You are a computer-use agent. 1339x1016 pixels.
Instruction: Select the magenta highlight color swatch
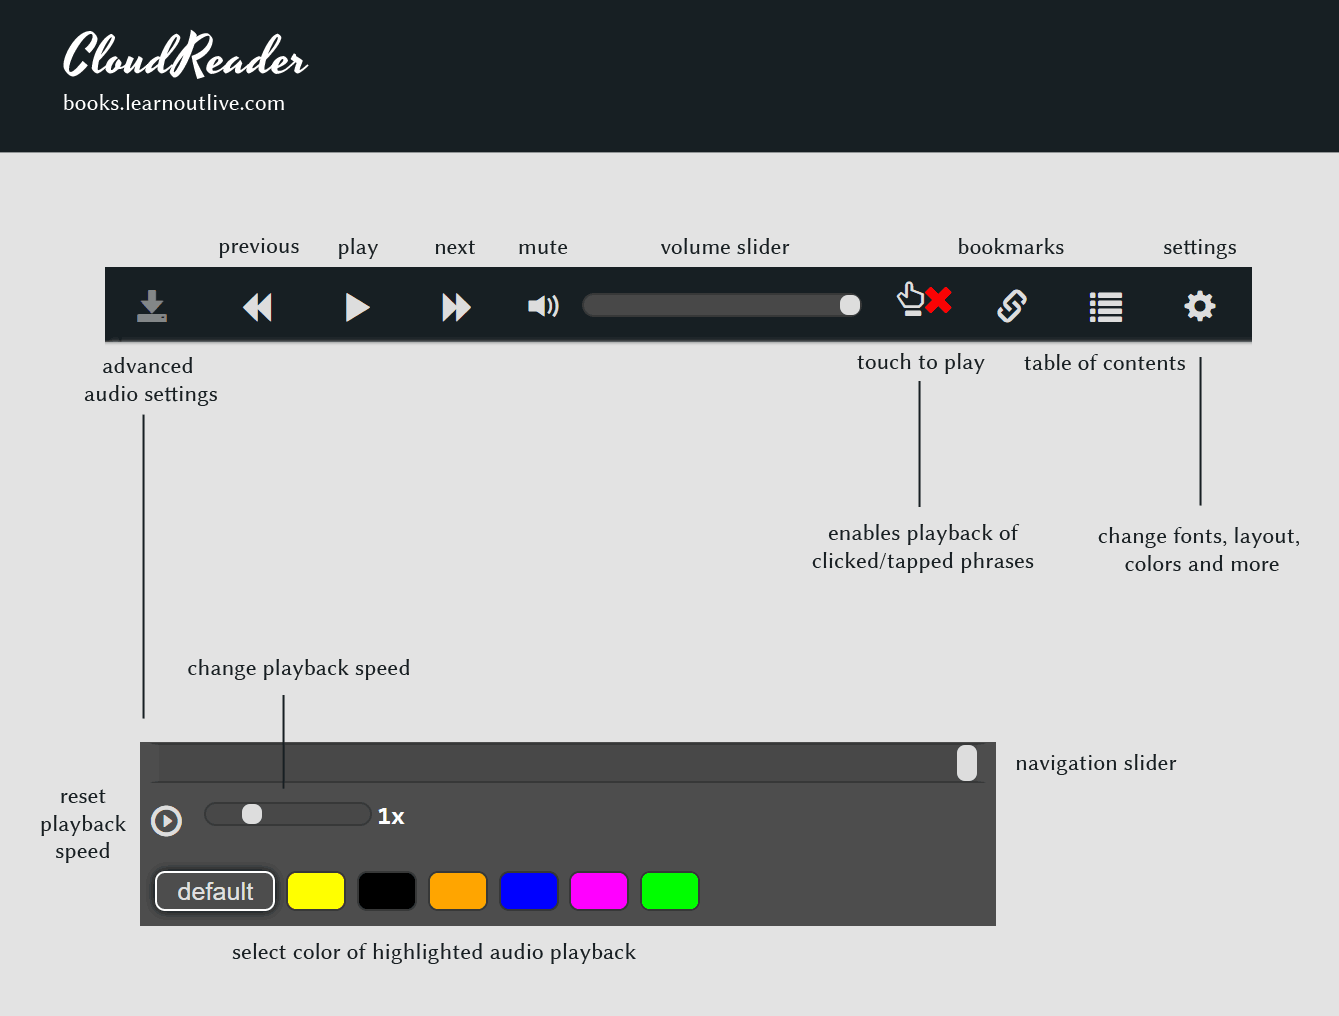coord(599,891)
